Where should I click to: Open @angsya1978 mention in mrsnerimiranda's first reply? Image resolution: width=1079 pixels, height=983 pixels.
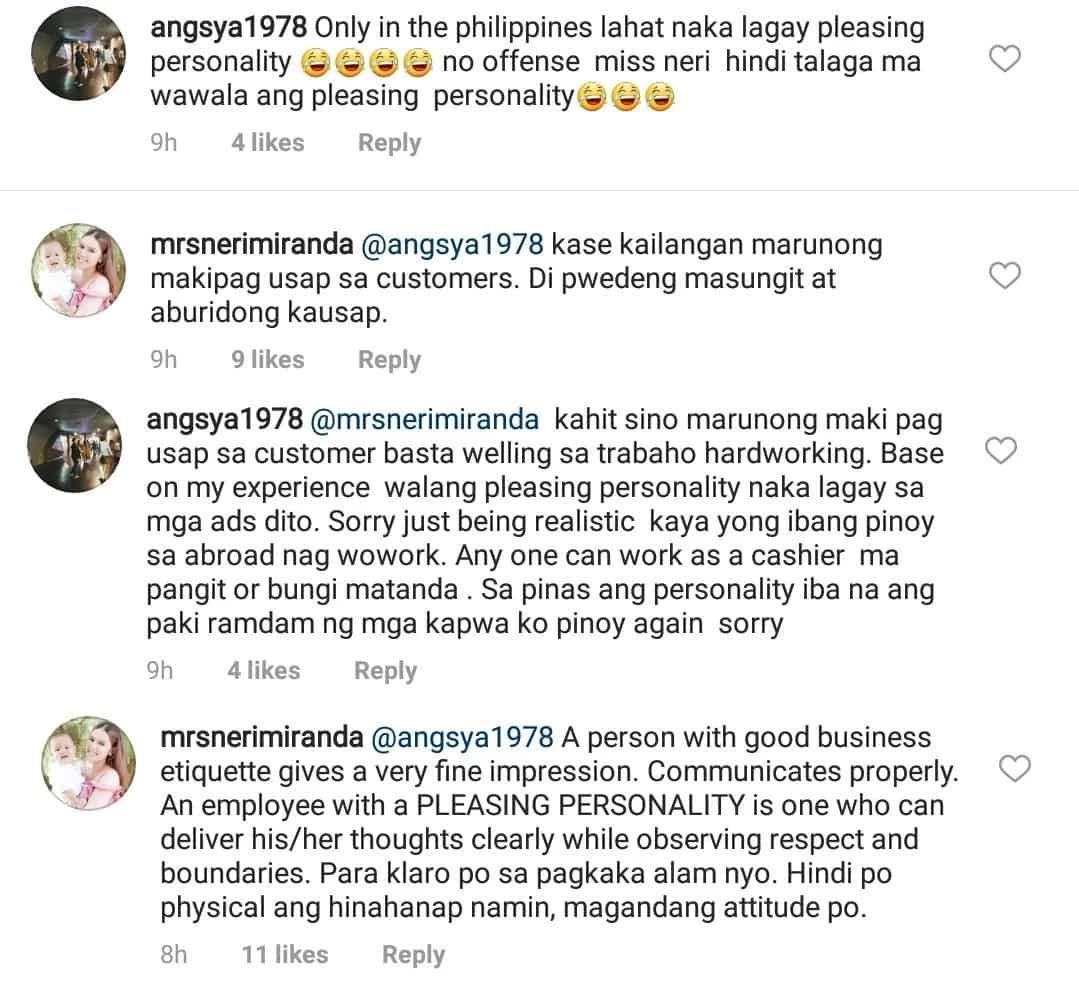point(452,245)
